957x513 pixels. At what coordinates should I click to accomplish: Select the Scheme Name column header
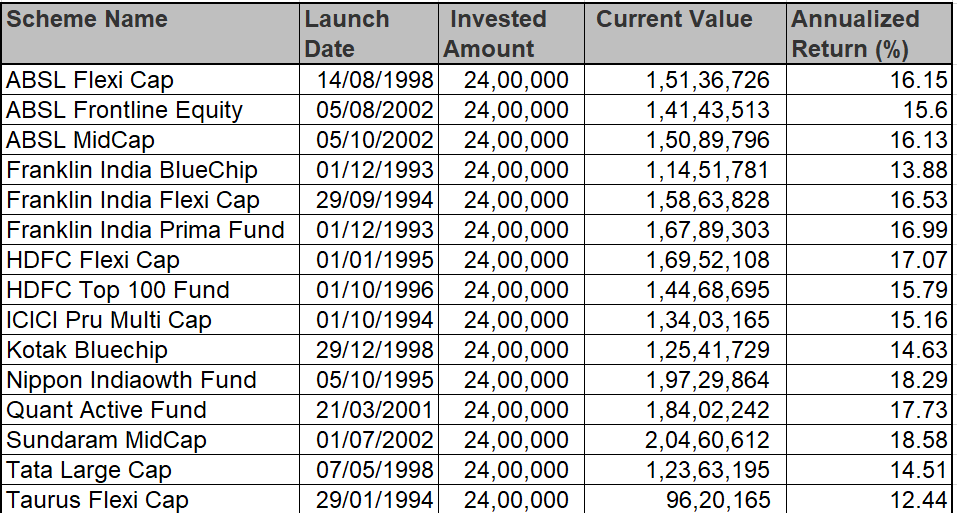[x=150, y=34]
